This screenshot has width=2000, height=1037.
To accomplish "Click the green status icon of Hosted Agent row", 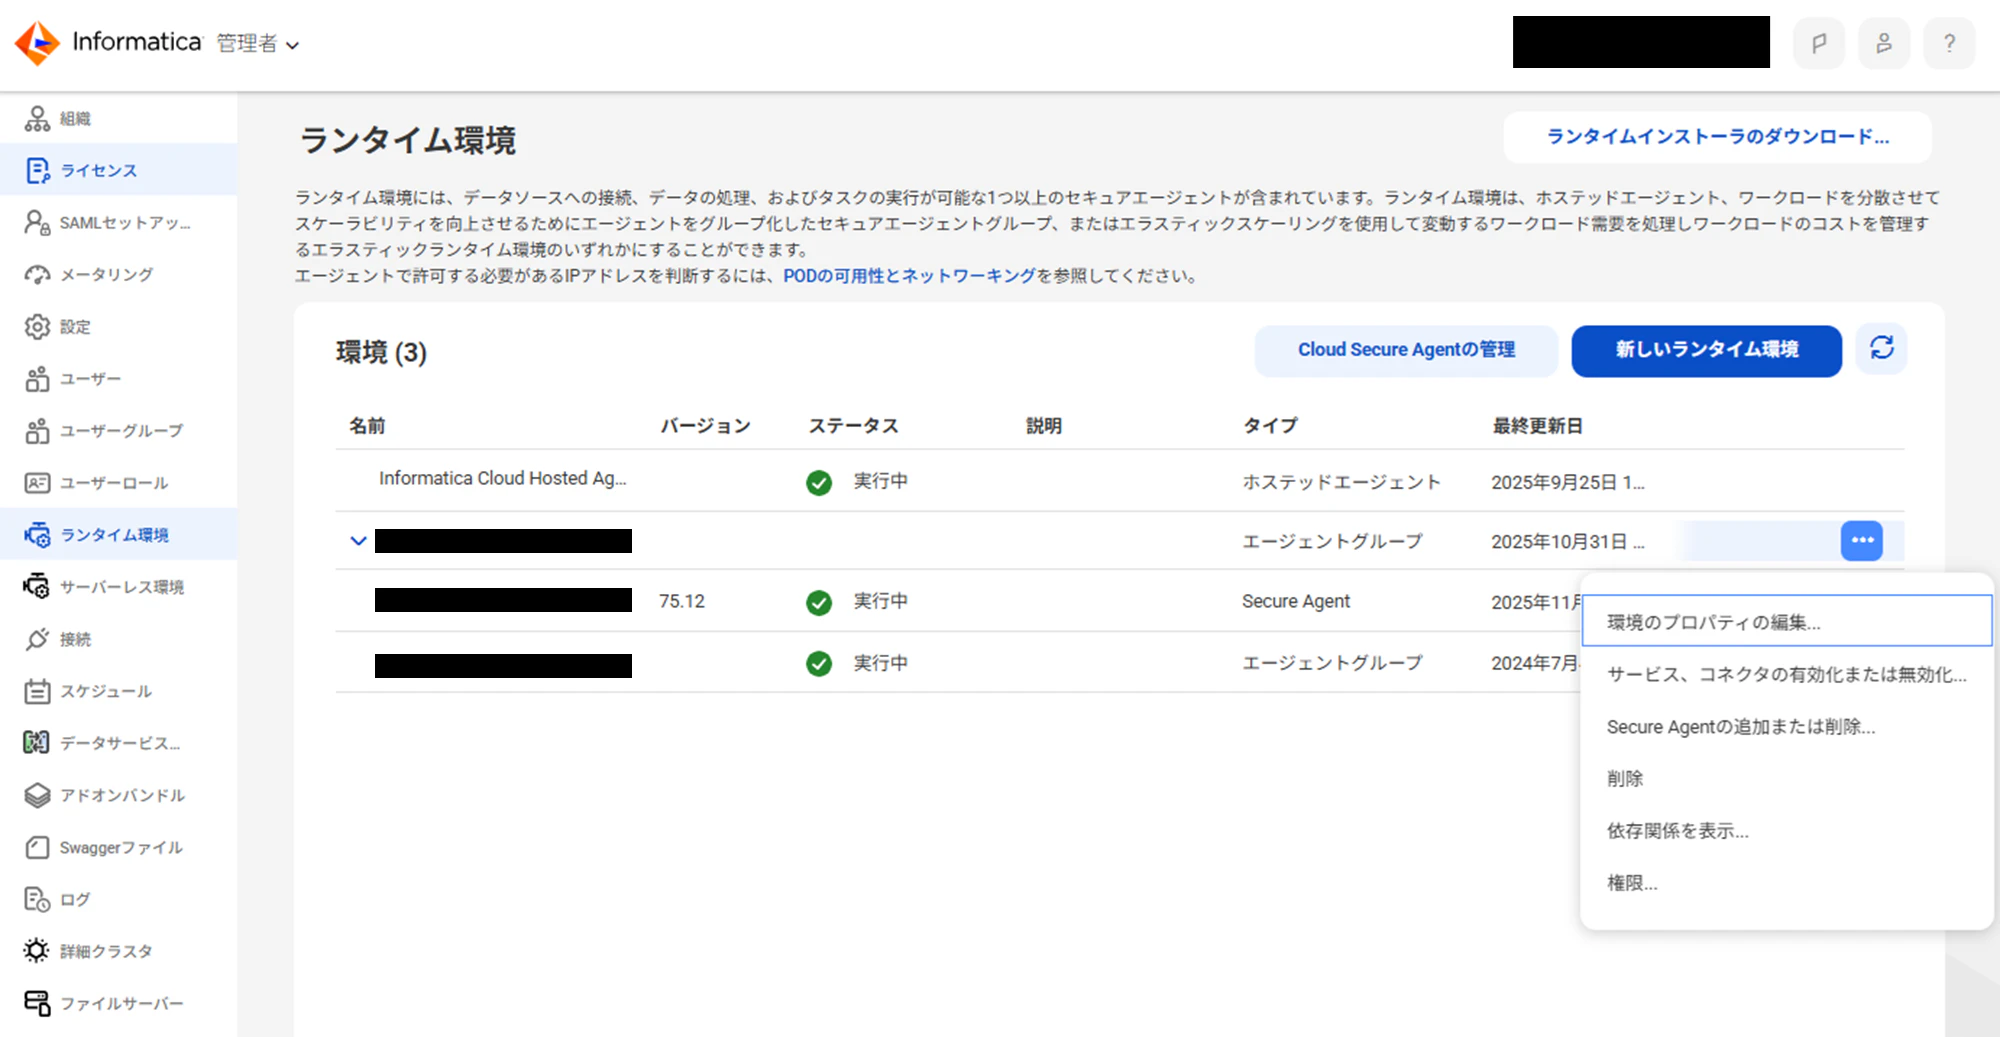I will pyautogui.click(x=819, y=483).
